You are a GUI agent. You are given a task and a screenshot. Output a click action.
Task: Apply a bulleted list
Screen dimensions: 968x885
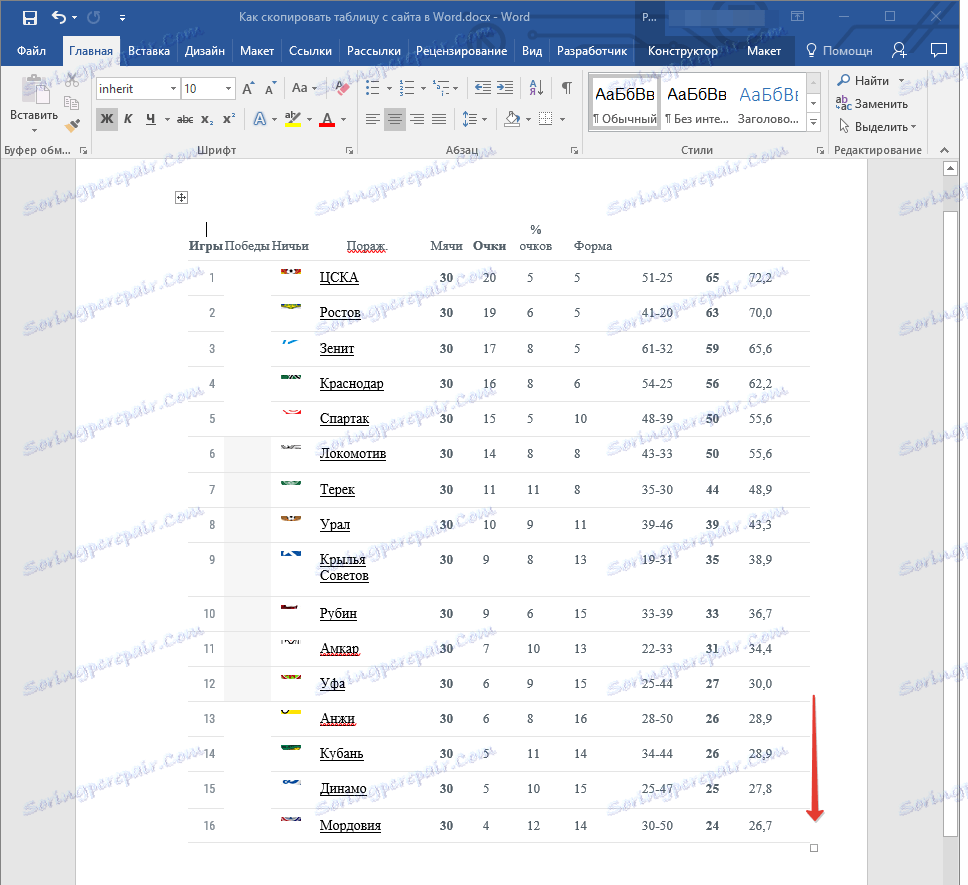[372, 88]
